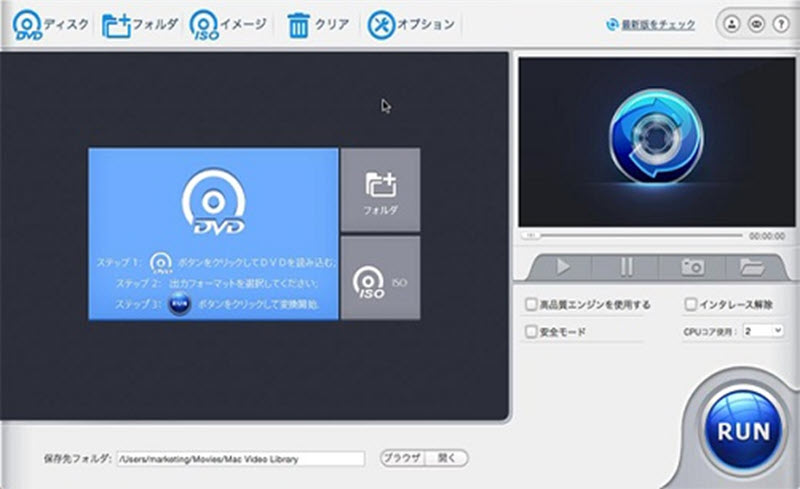Click the snapshot camera icon
Viewport: 800px width, 489px height.
(x=691, y=267)
